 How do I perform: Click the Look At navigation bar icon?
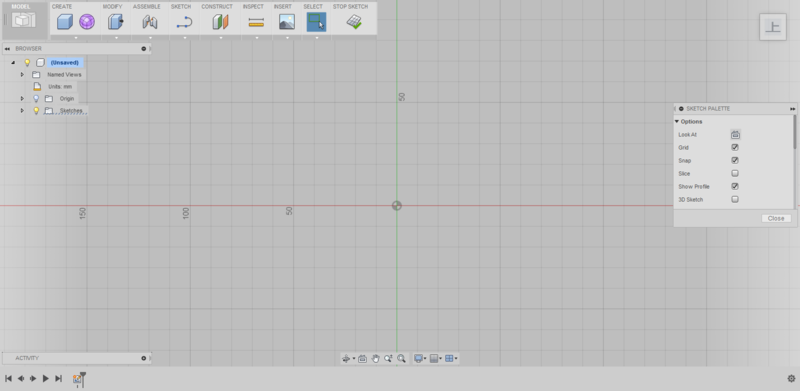[x=362, y=359]
